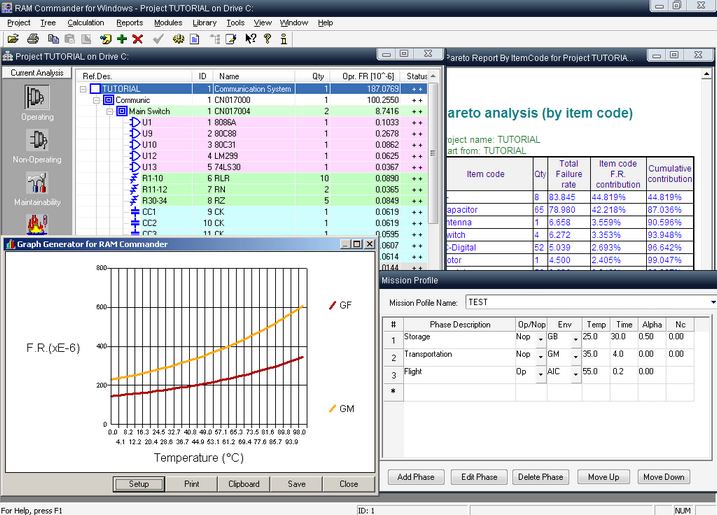Click Move Down button in Mission Profile
The image size is (717, 515).
click(663, 477)
